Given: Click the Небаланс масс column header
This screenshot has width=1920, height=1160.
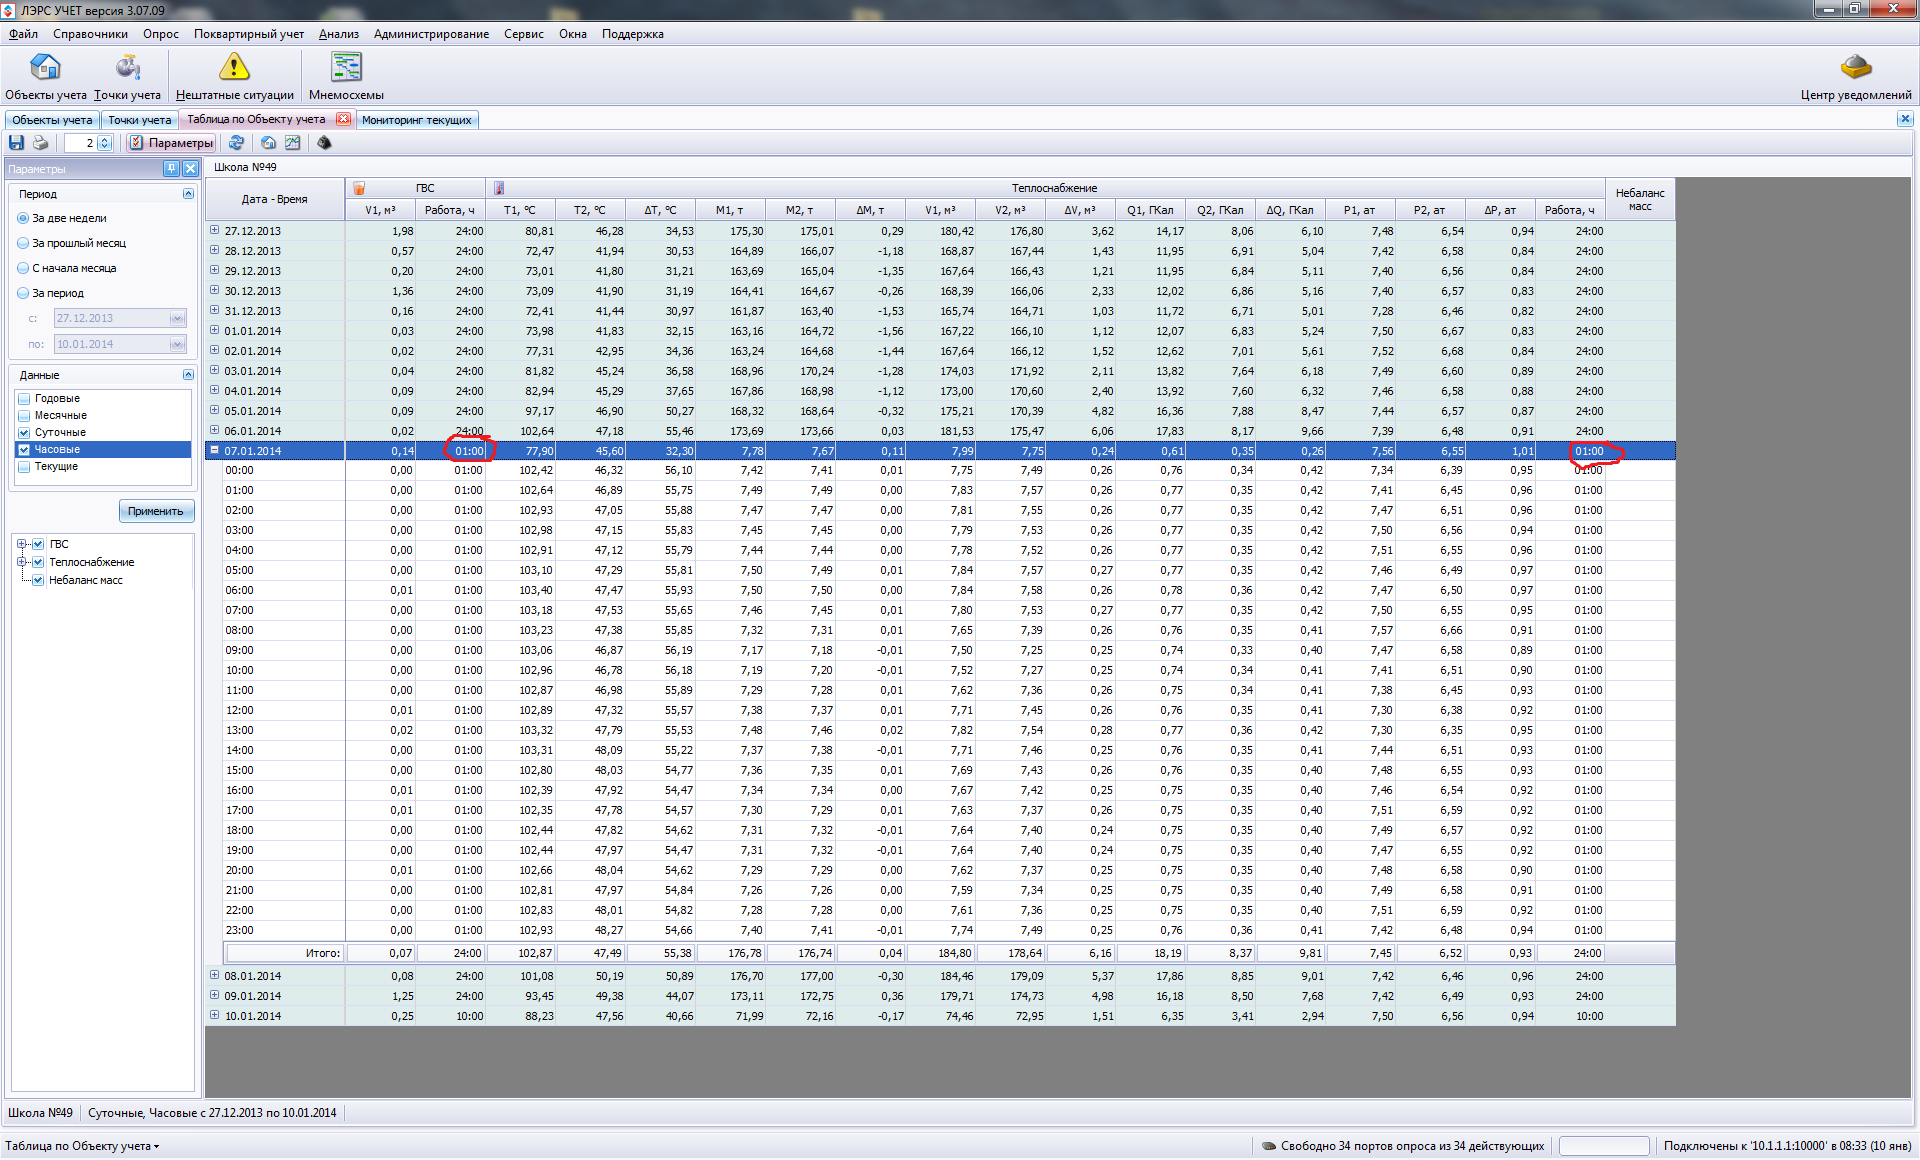Looking at the screenshot, I should [x=1640, y=199].
